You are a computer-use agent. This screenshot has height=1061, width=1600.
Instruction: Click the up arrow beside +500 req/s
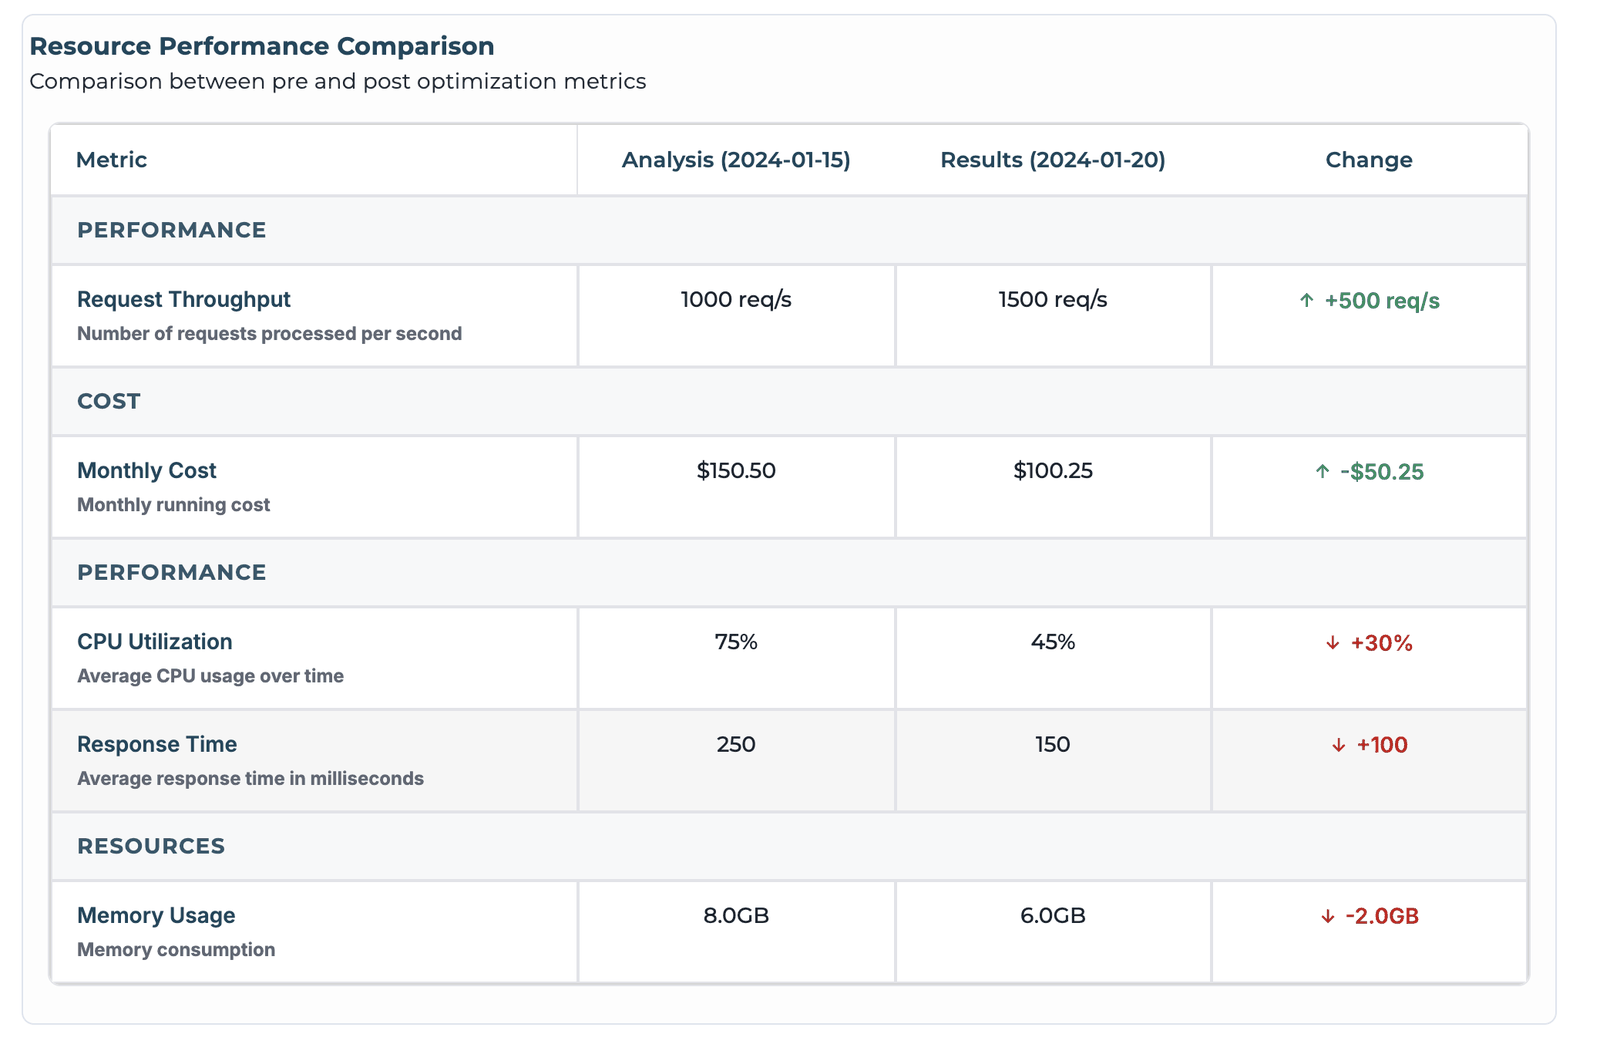point(1306,300)
